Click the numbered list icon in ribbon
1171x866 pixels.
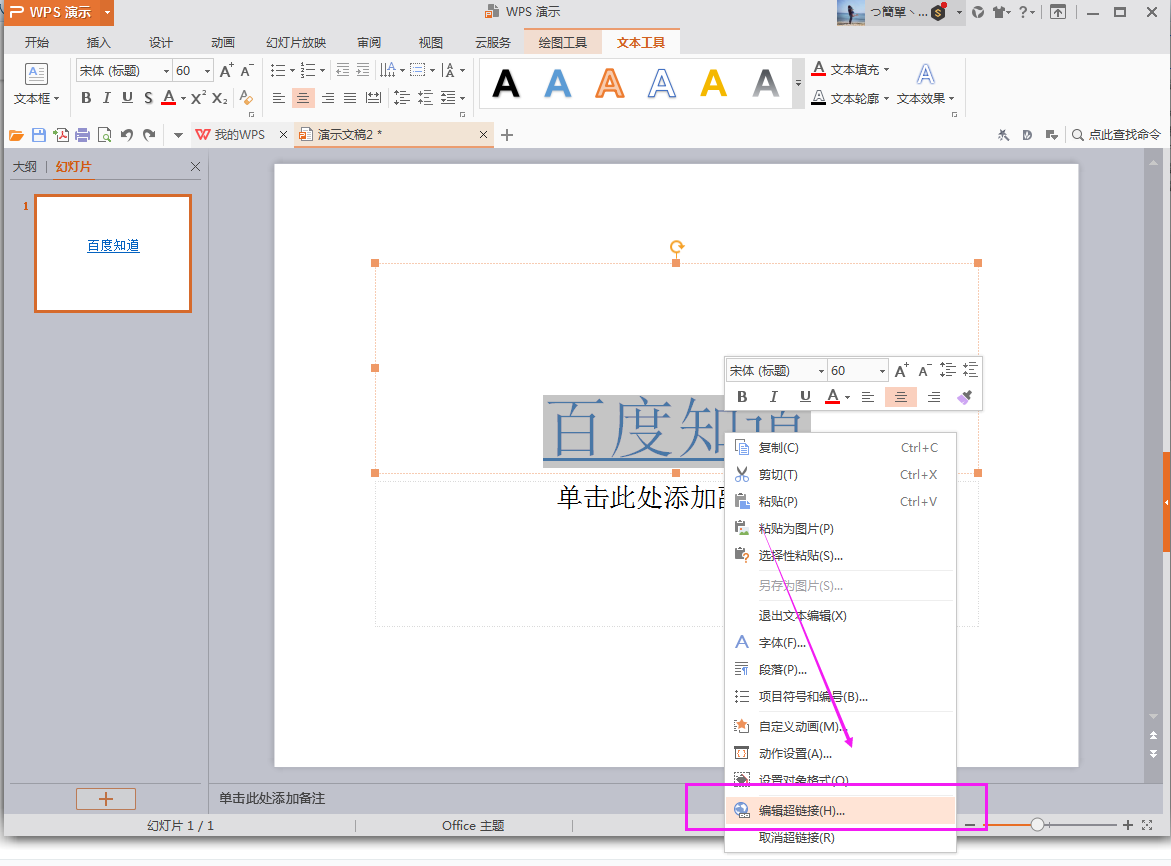pyautogui.click(x=308, y=70)
